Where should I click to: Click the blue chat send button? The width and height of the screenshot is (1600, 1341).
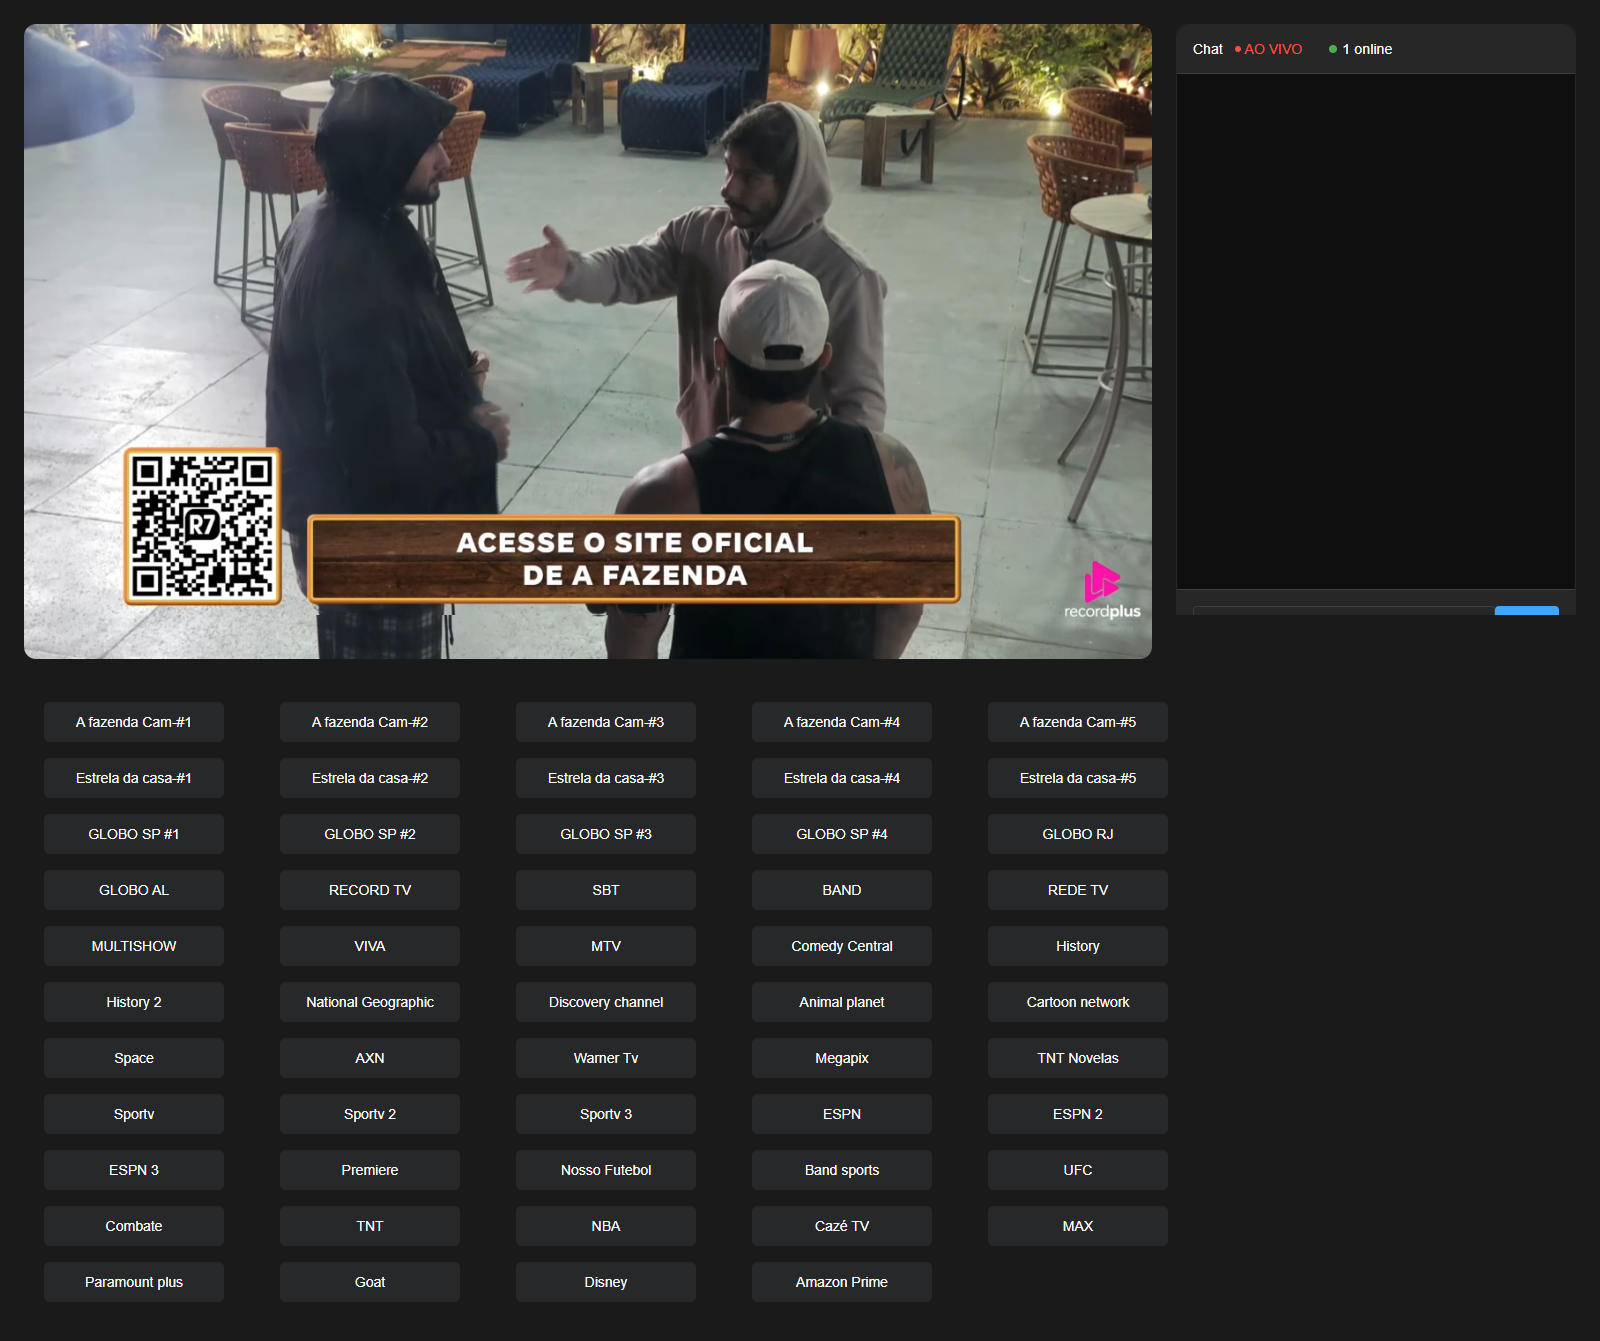coord(1526,610)
